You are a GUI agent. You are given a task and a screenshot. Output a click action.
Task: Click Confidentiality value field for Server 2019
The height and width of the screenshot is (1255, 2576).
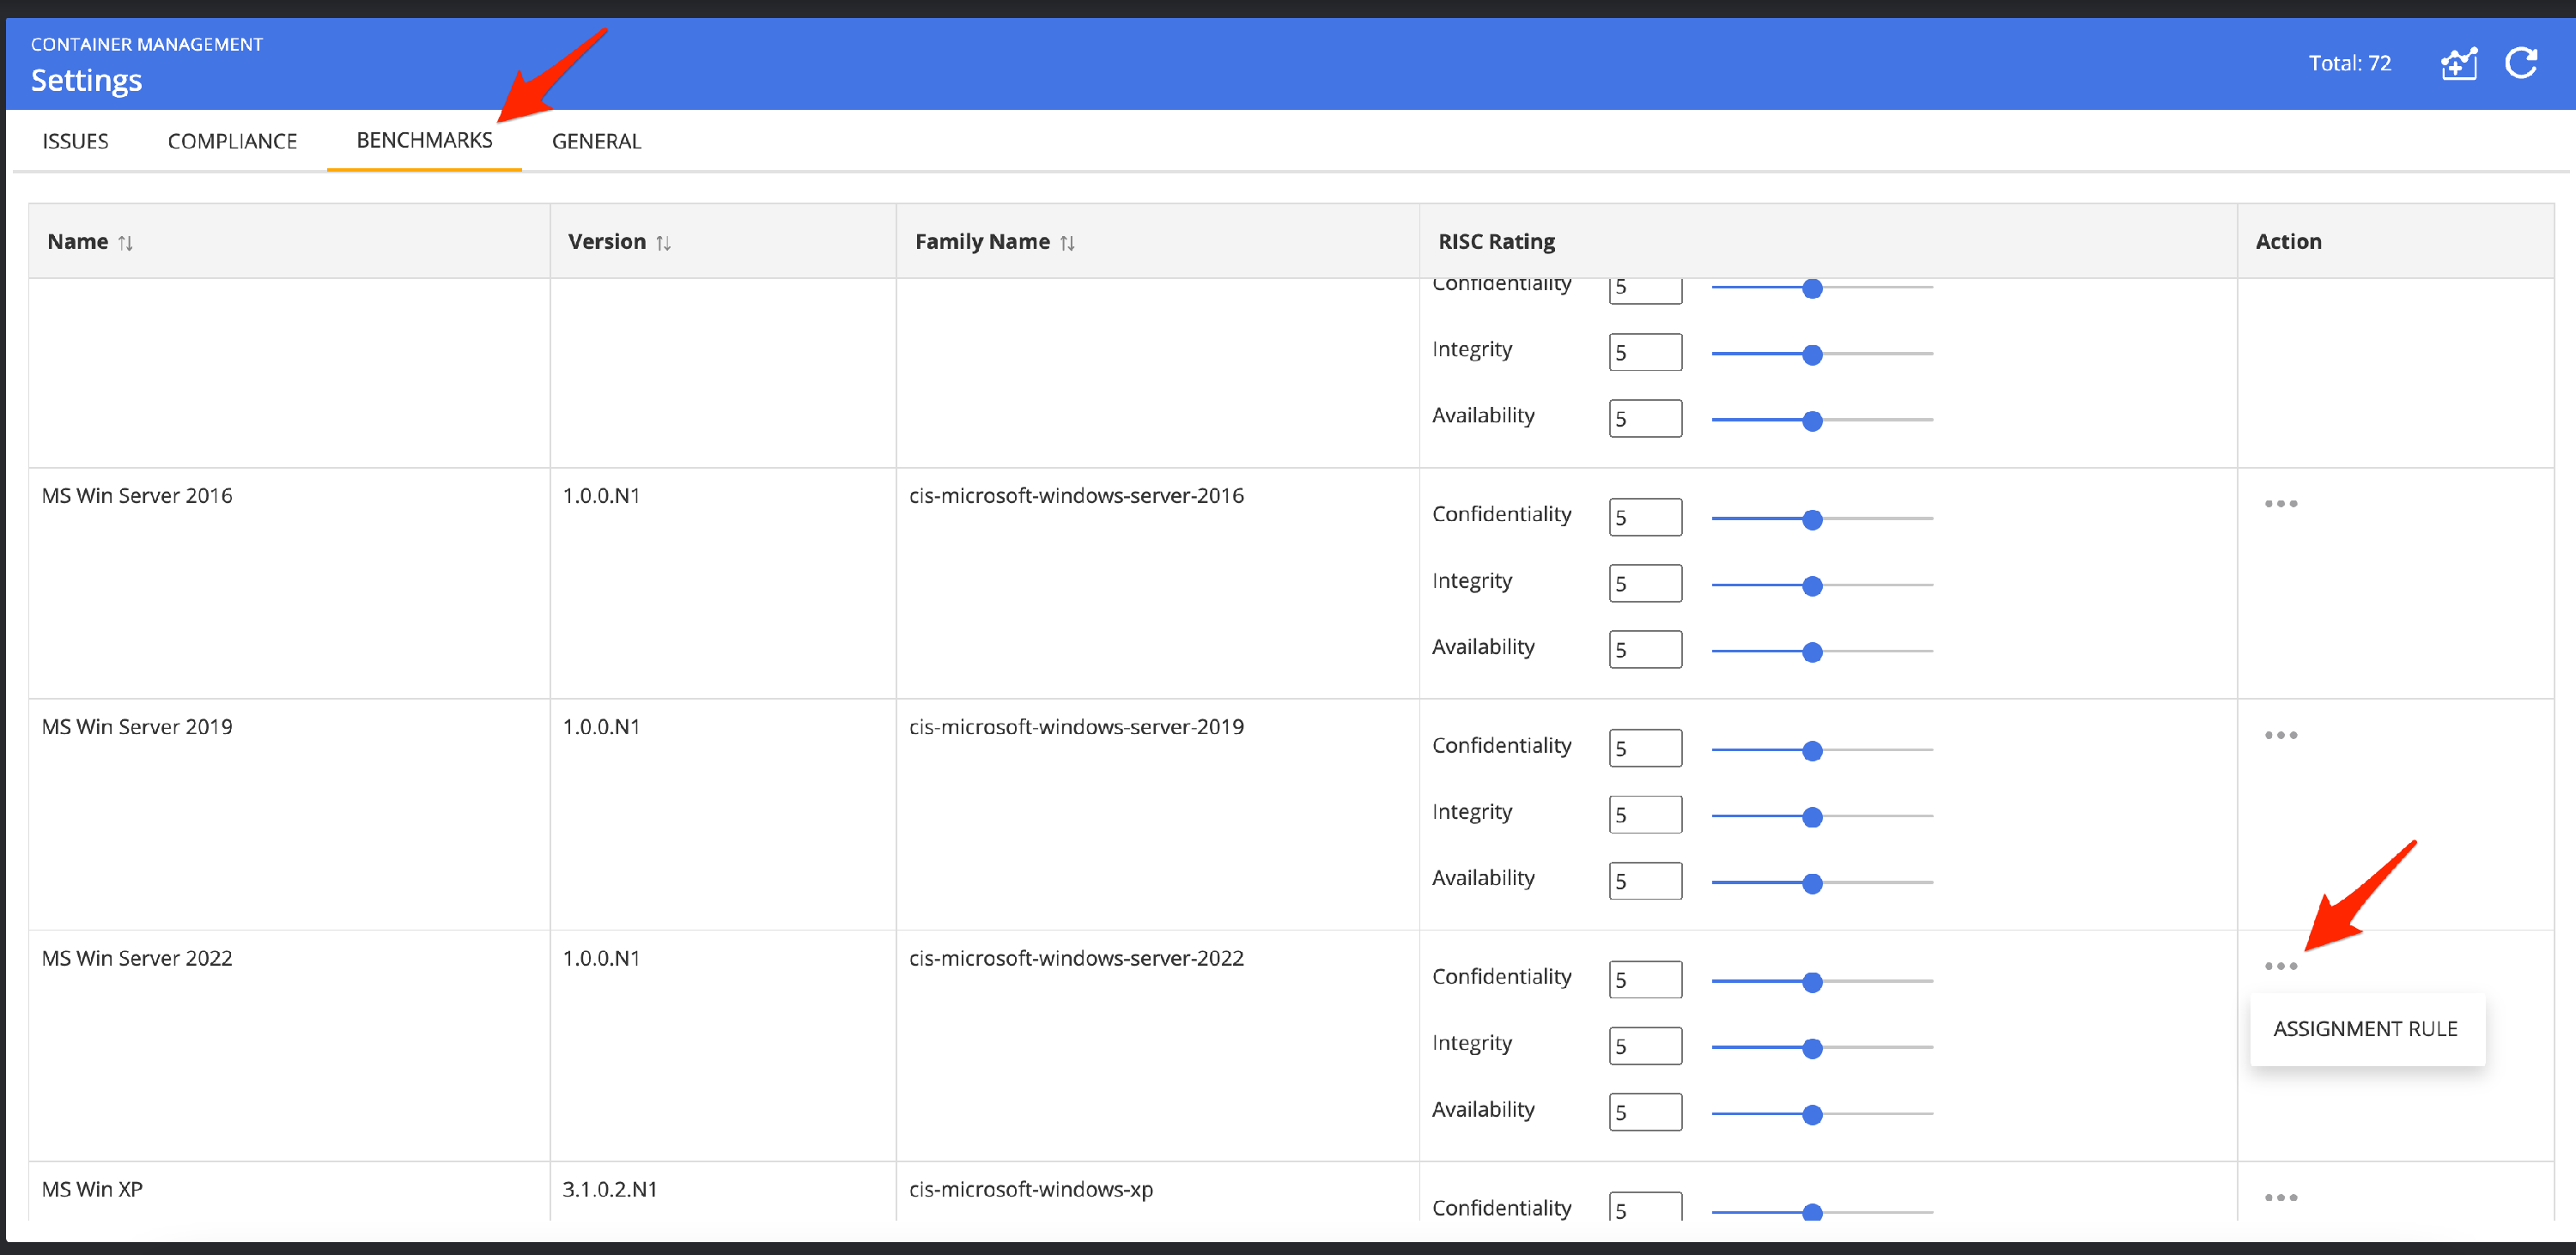point(1645,748)
